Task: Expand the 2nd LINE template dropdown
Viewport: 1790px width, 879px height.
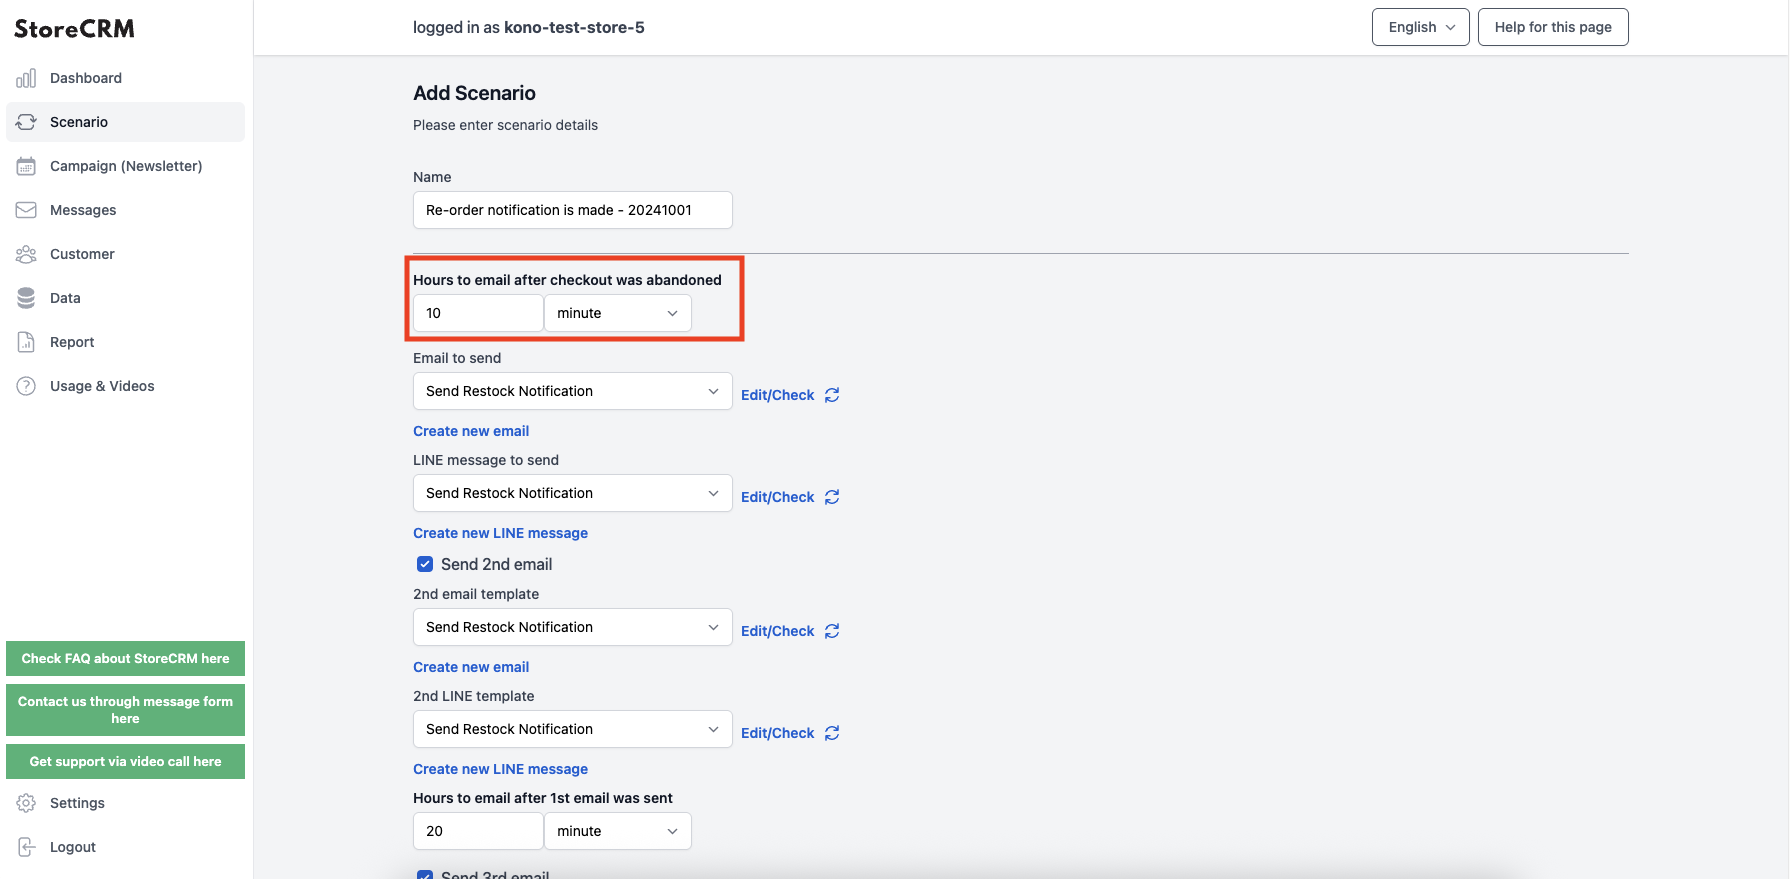Action: pyautogui.click(x=573, y=729)
